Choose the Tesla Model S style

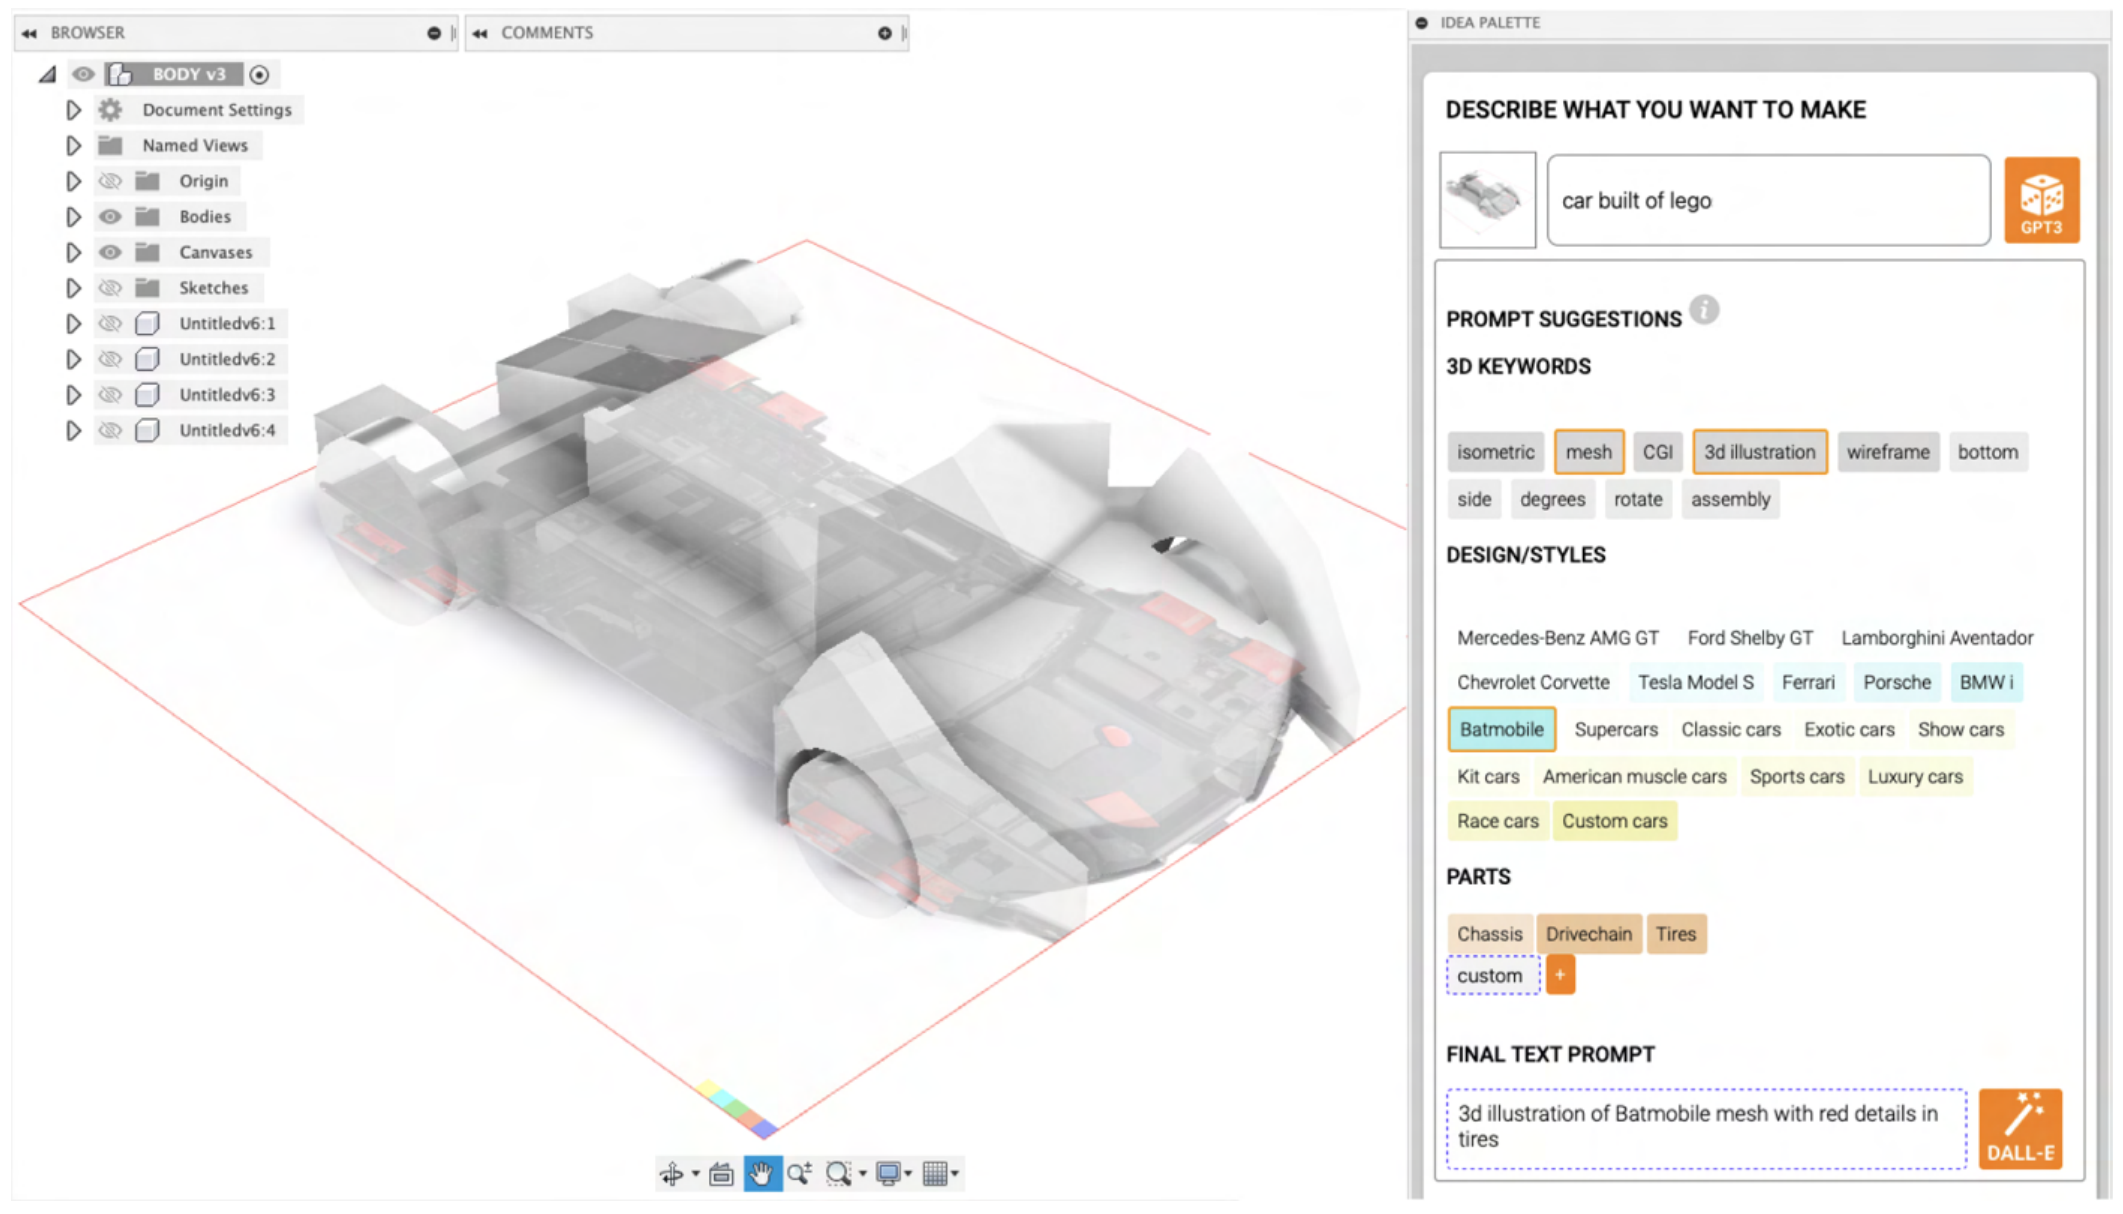pos(1695,682)
